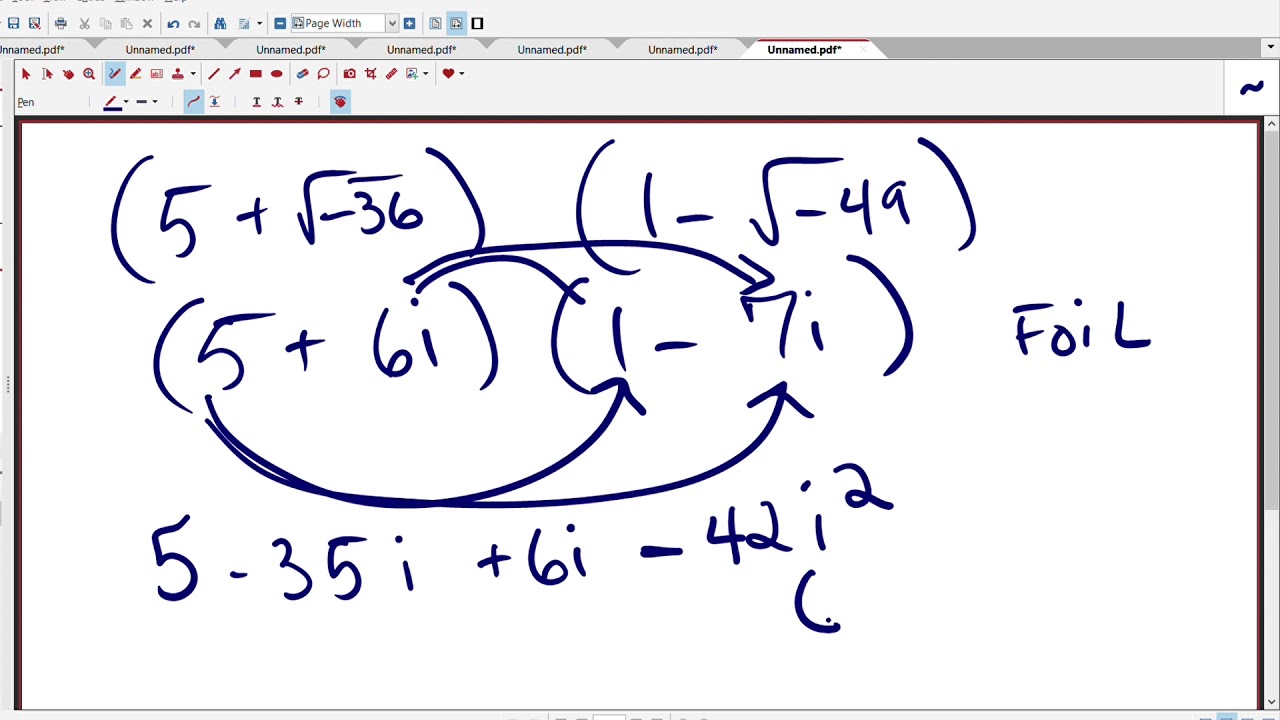Screen dimensions: 1280x720
Task: Open the fifth Unnamed.pdf* tab from left
Action: coord(552,49)
